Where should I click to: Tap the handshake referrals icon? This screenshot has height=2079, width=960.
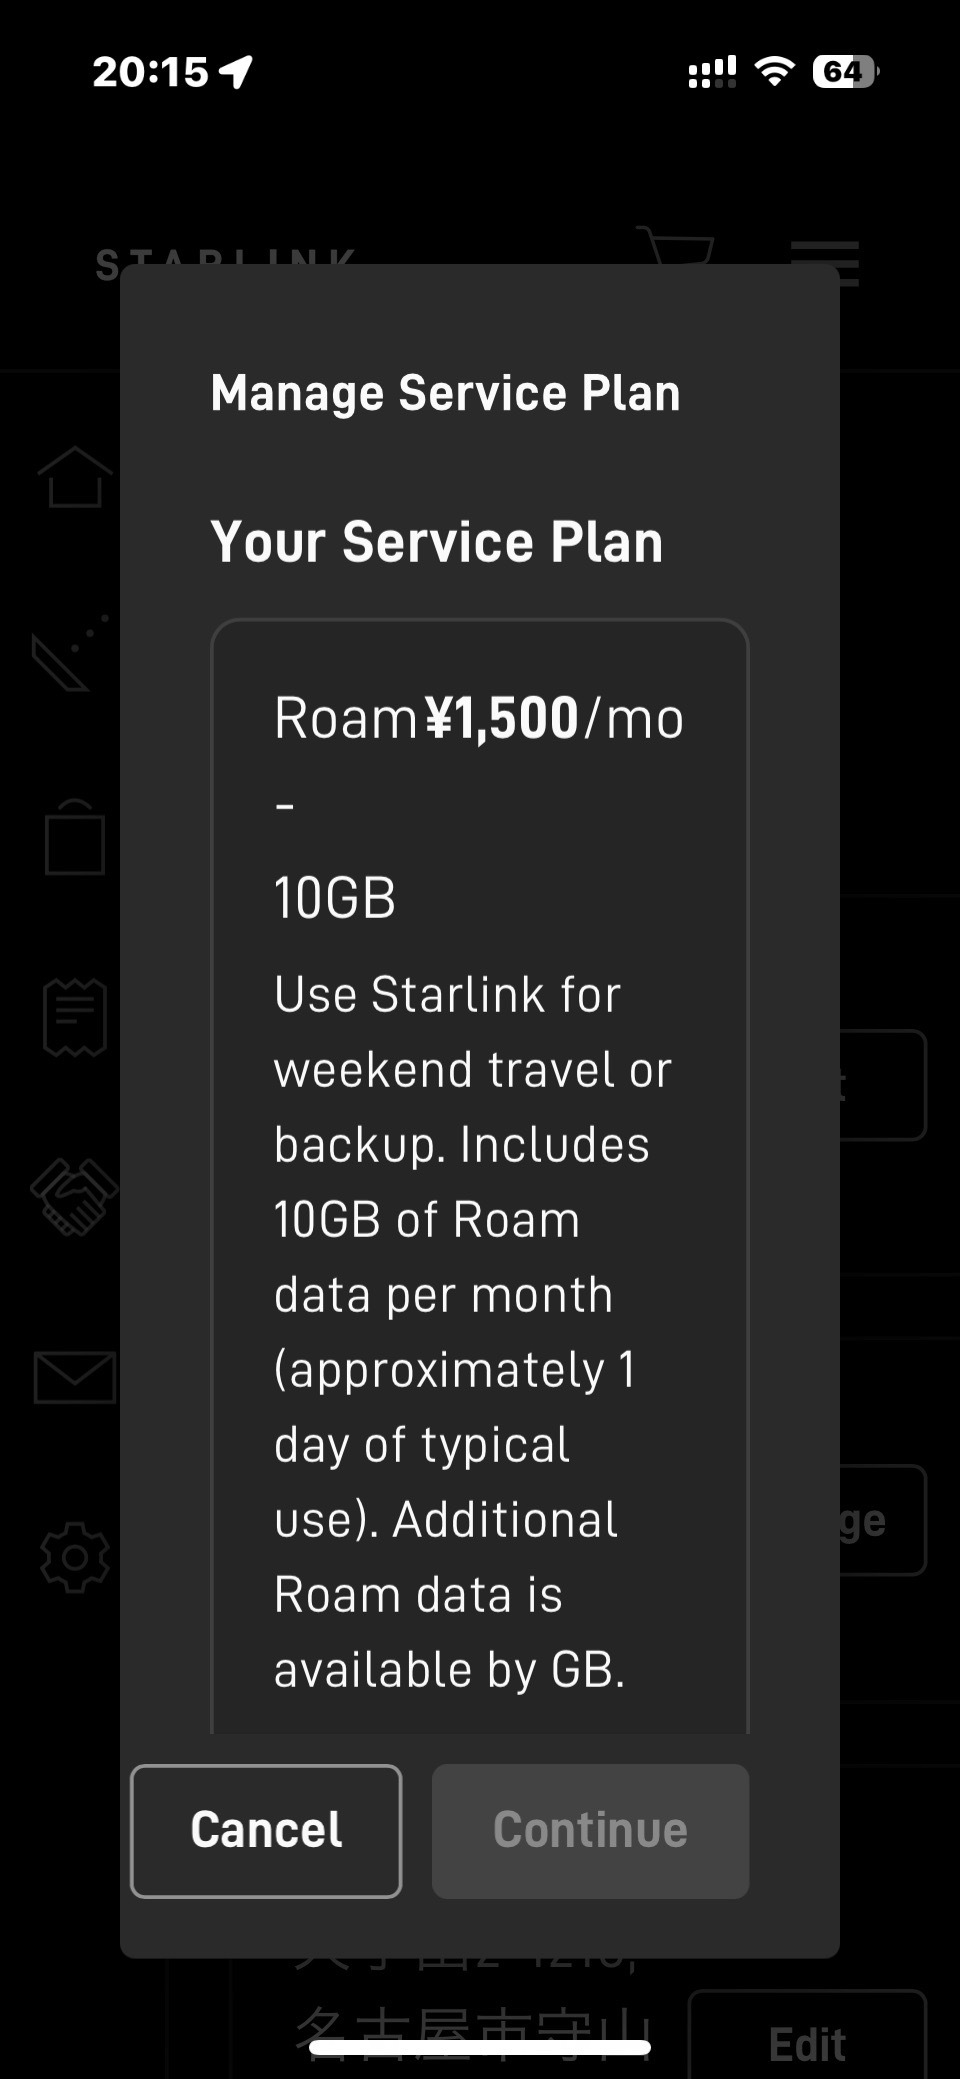coord(75,1196)
